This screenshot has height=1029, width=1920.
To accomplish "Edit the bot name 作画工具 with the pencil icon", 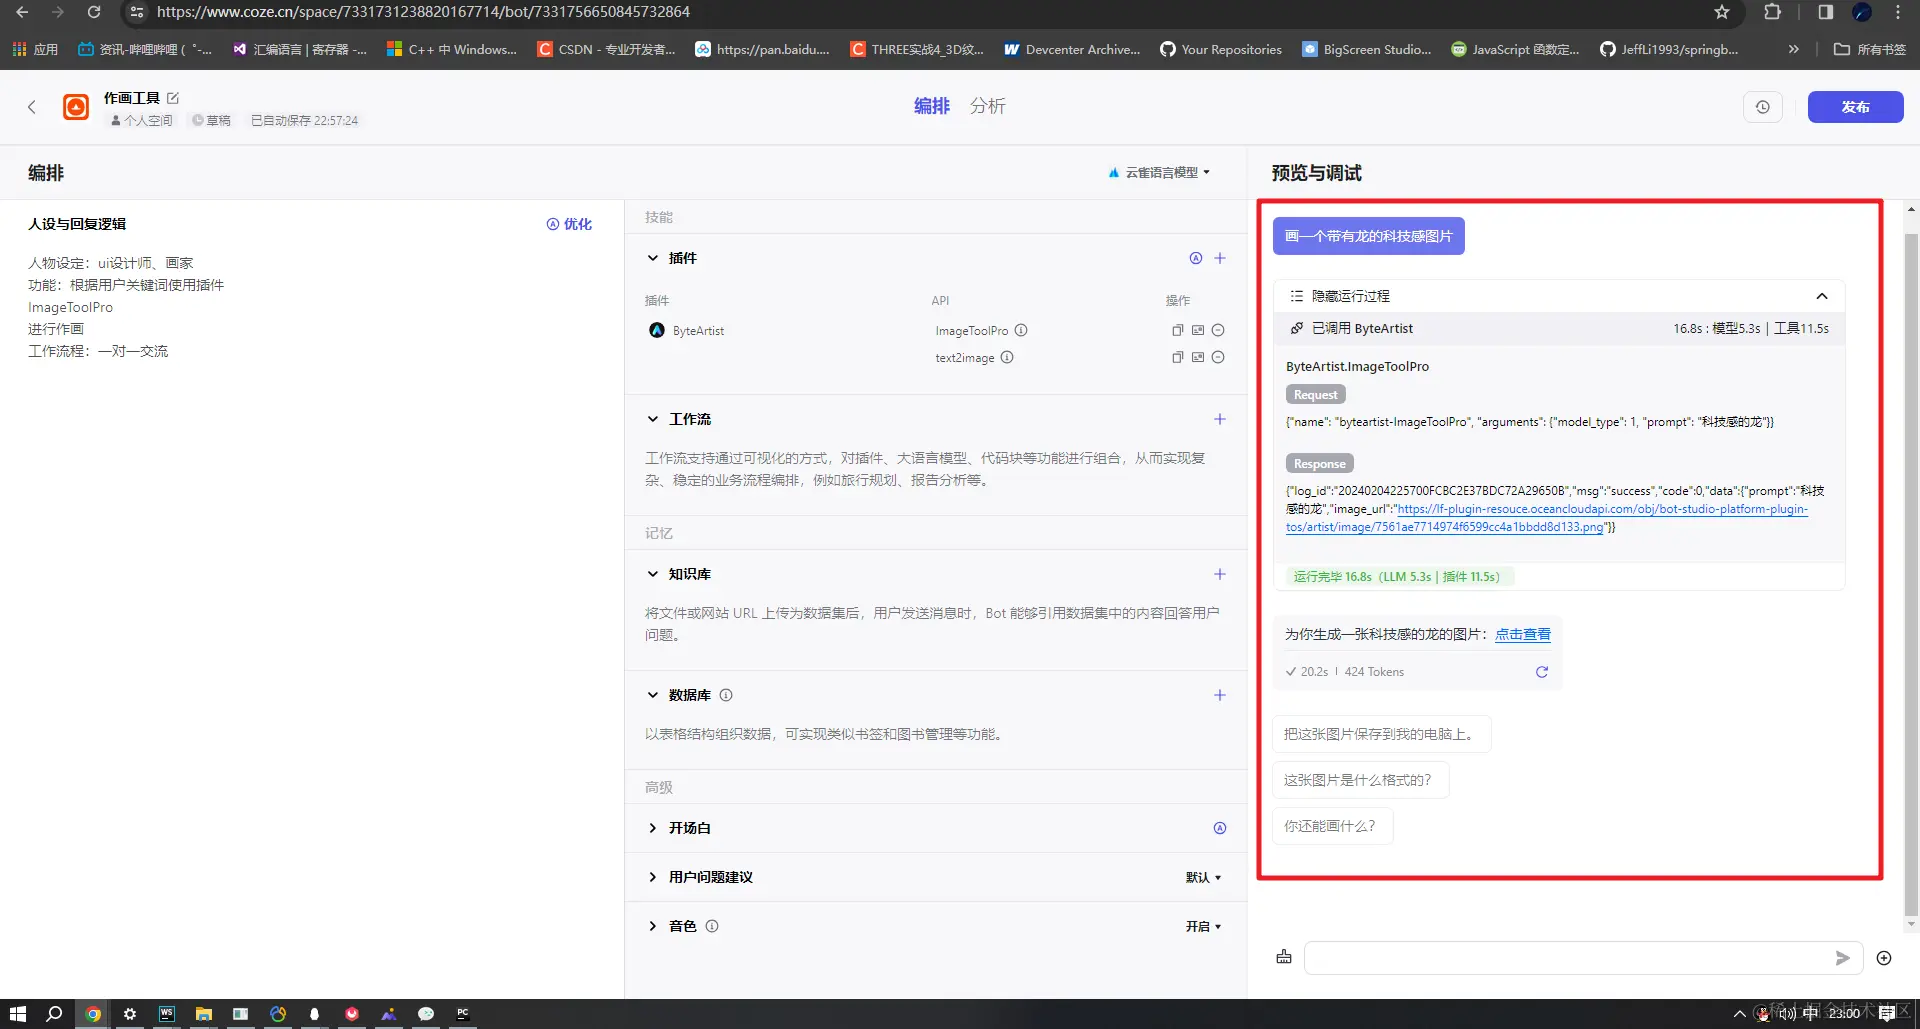I will [x=173, y=98].
